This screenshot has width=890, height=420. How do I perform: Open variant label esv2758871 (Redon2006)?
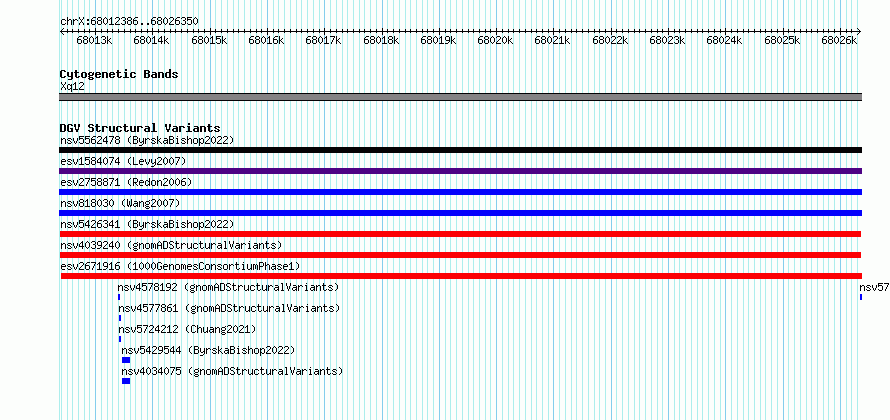click(126, 182)
